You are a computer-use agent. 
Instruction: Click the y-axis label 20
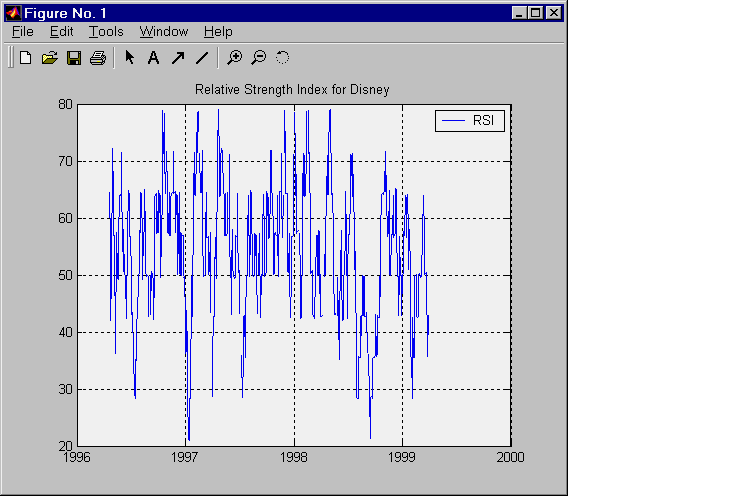tap(66, 446)
